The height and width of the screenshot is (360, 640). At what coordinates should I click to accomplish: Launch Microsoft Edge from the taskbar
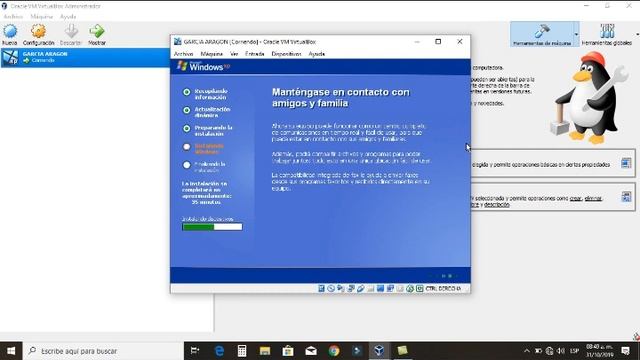219,351
